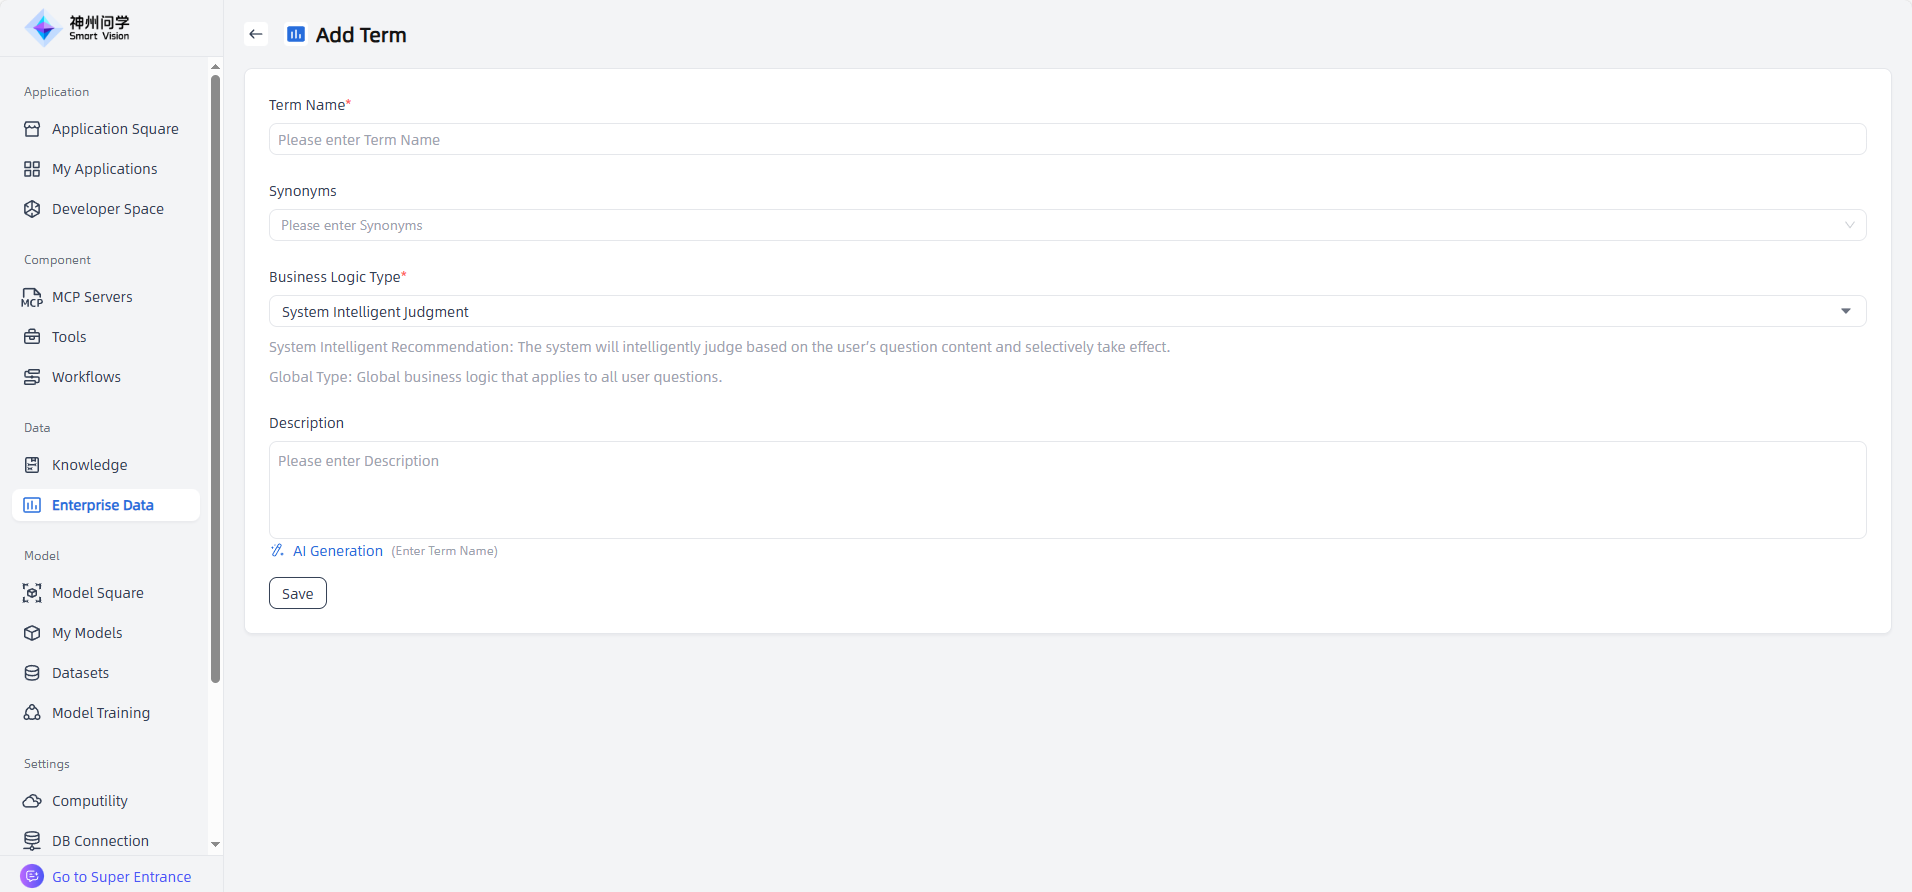Click the MCP Servers sidebar icon

point(32,297)
